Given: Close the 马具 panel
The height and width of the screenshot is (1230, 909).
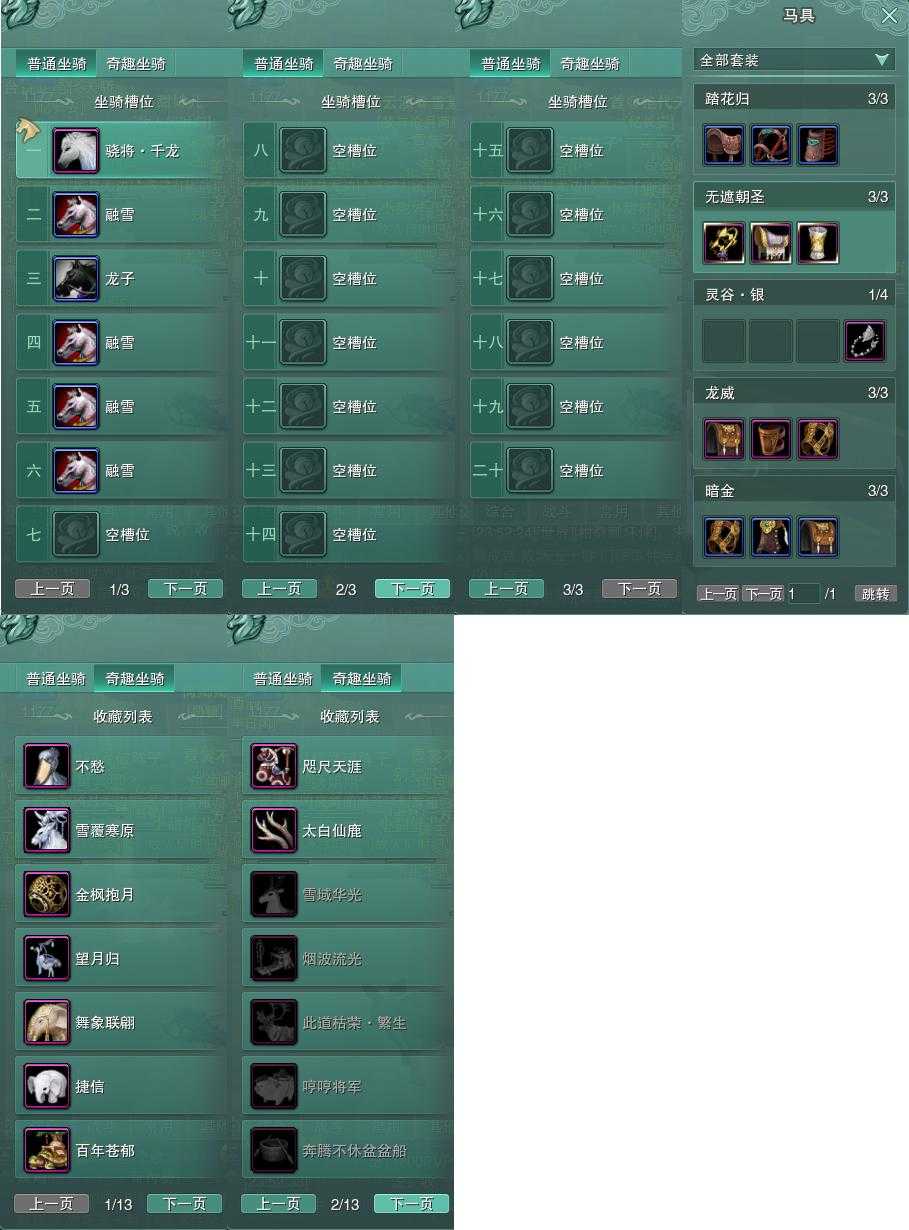Looking at the screenshot, I should (x=889, y=15).
